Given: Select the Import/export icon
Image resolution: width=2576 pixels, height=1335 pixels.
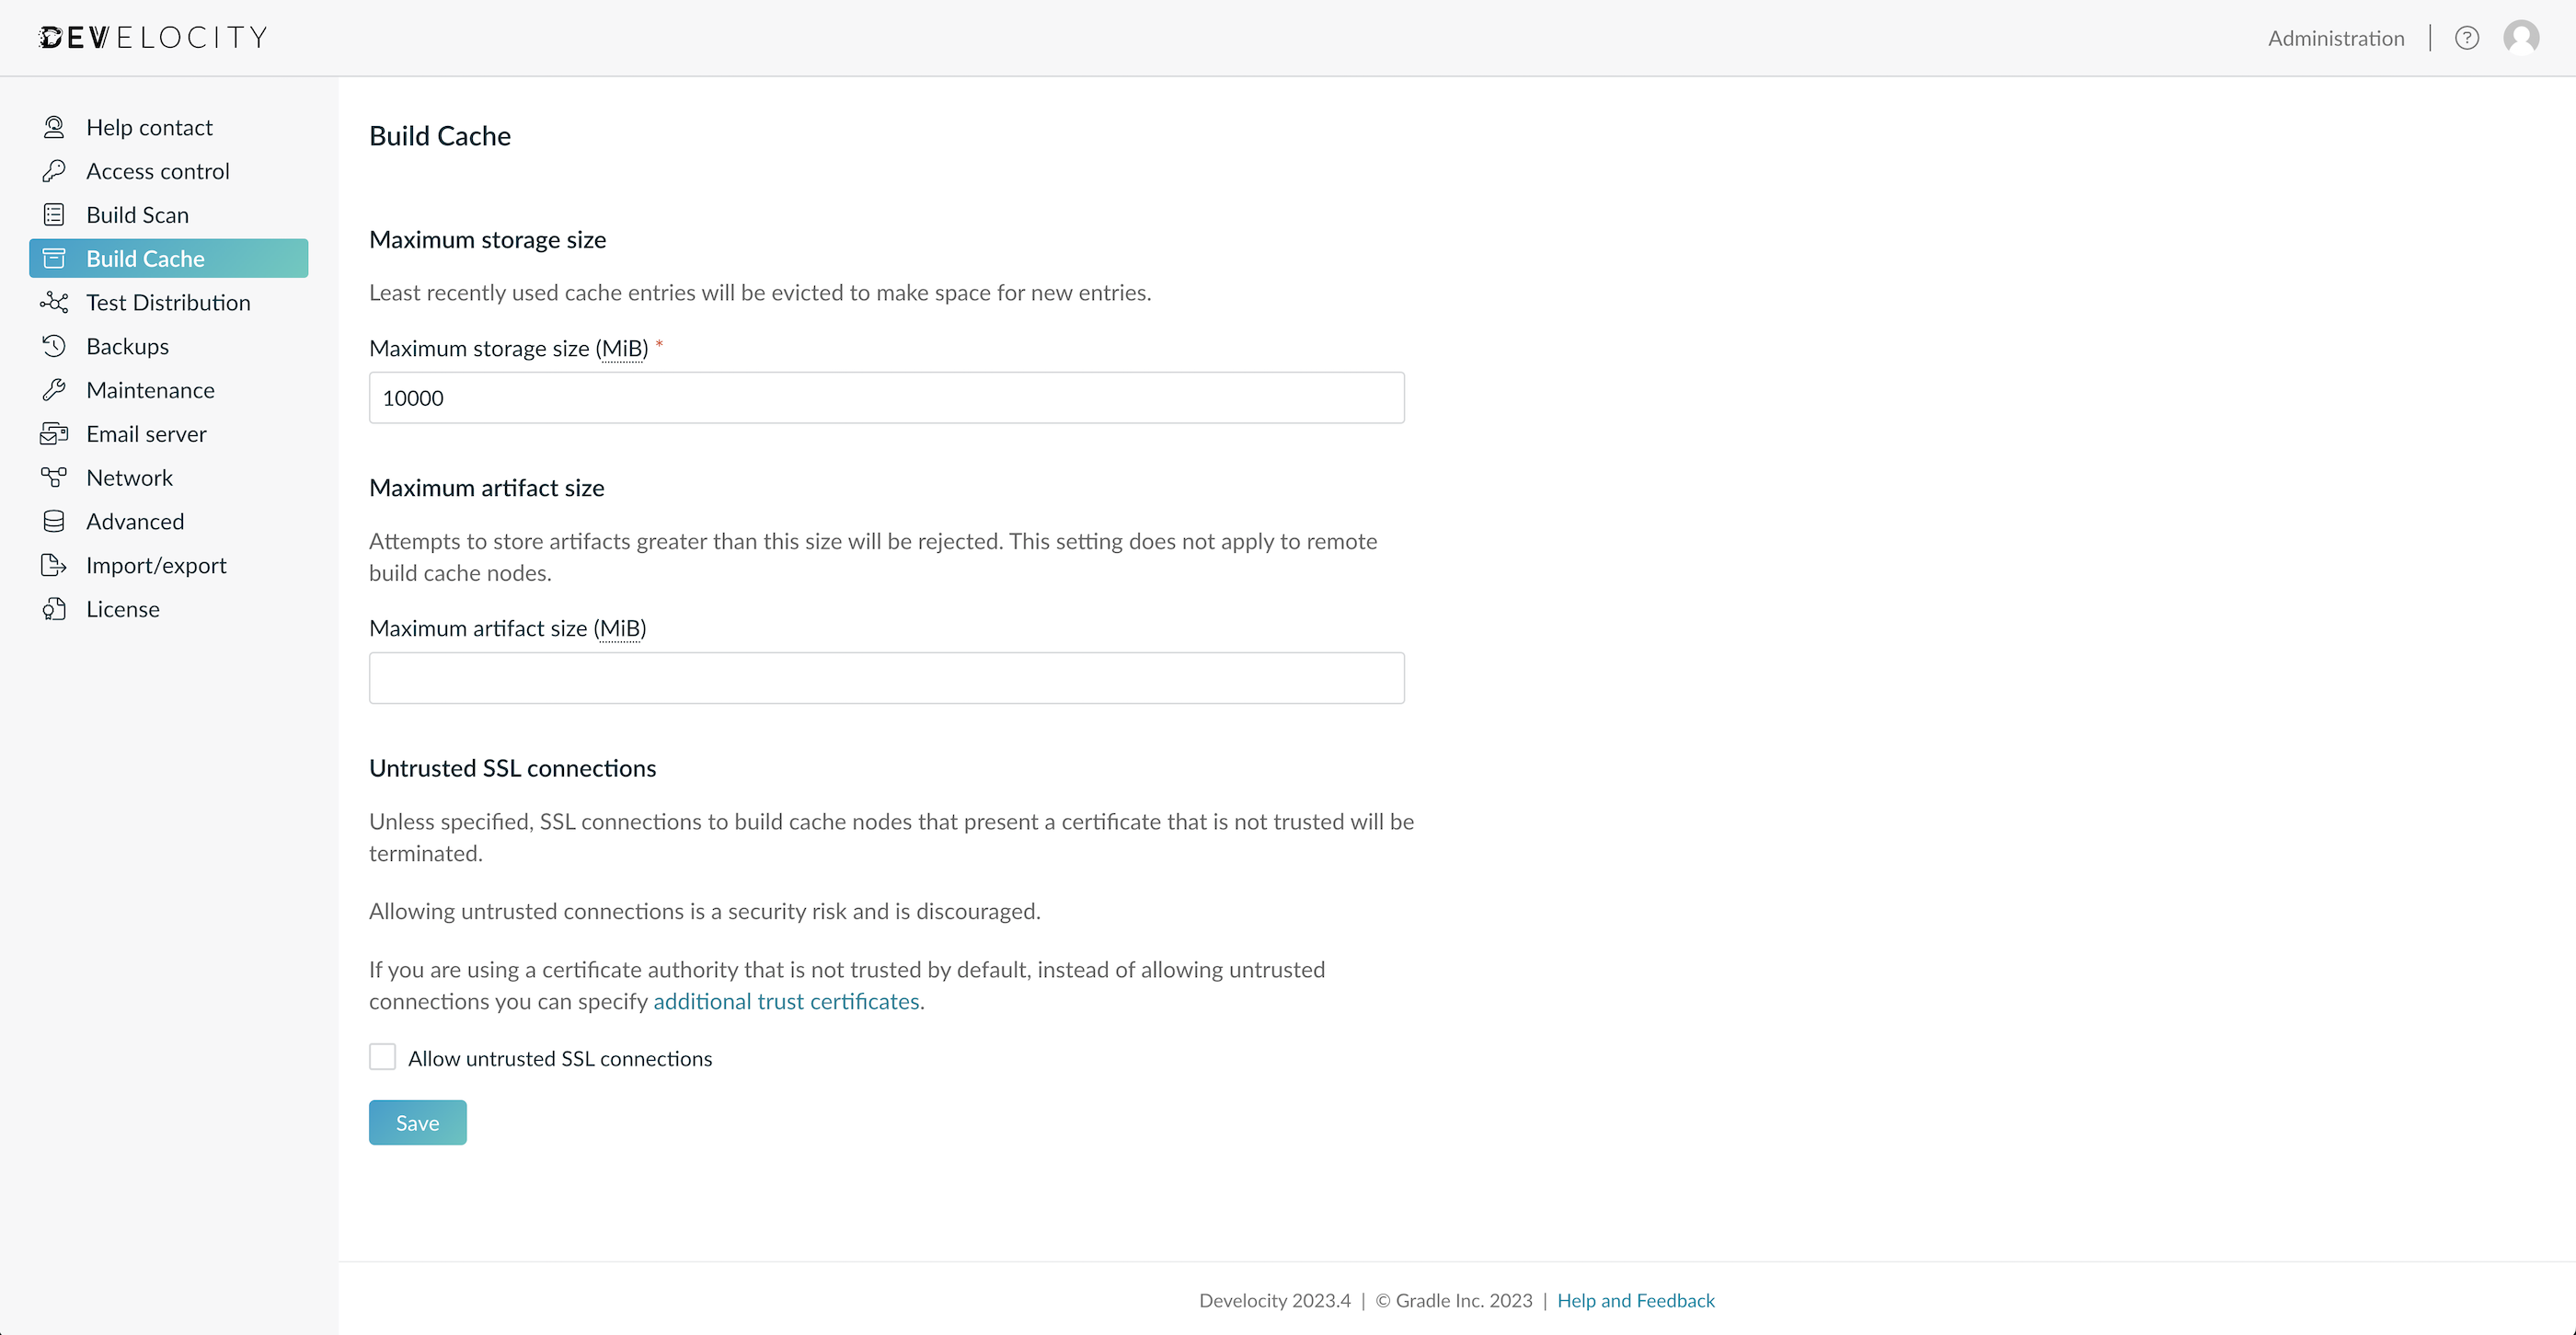Looking at the screenshot, I should [x=55, y=565].
